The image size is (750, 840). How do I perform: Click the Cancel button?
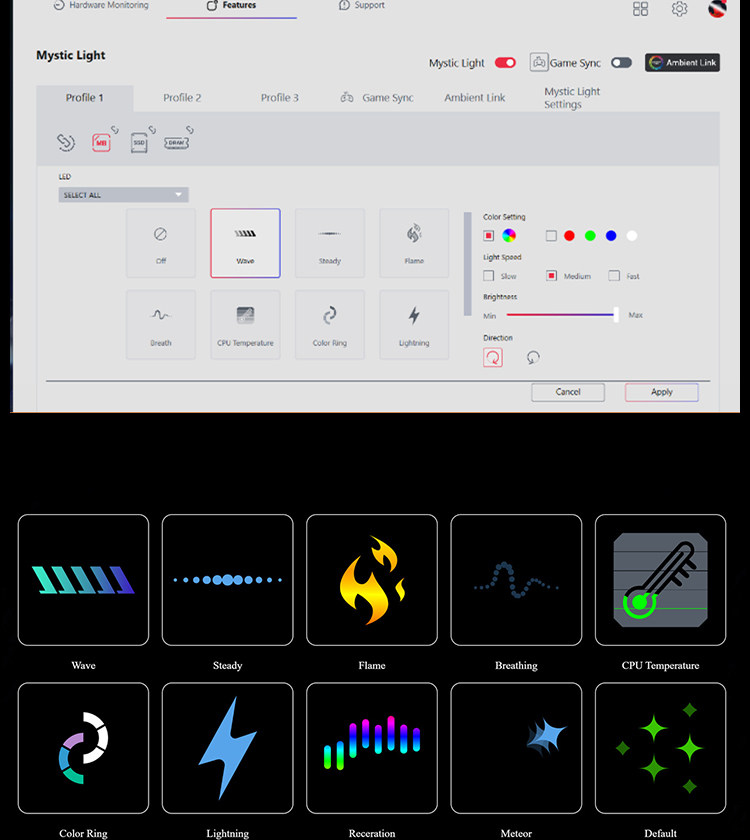point(568,392)
